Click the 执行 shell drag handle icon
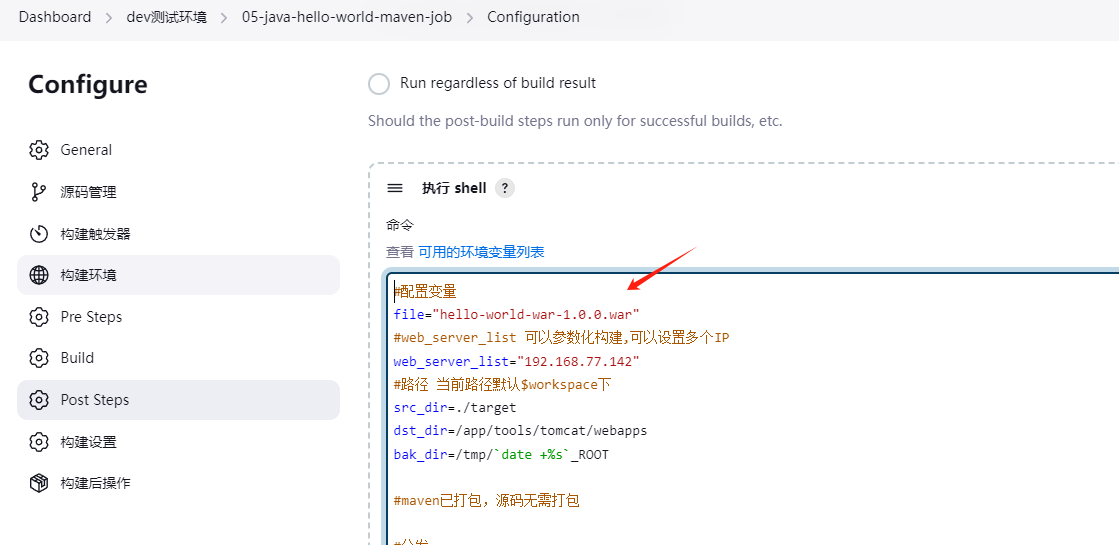Viewport: 1119px width, 545px height. 395,188
